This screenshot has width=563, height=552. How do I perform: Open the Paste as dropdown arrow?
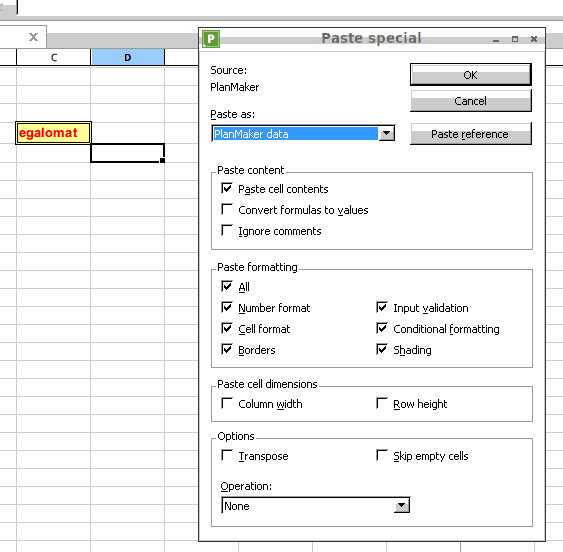[387, 134]
